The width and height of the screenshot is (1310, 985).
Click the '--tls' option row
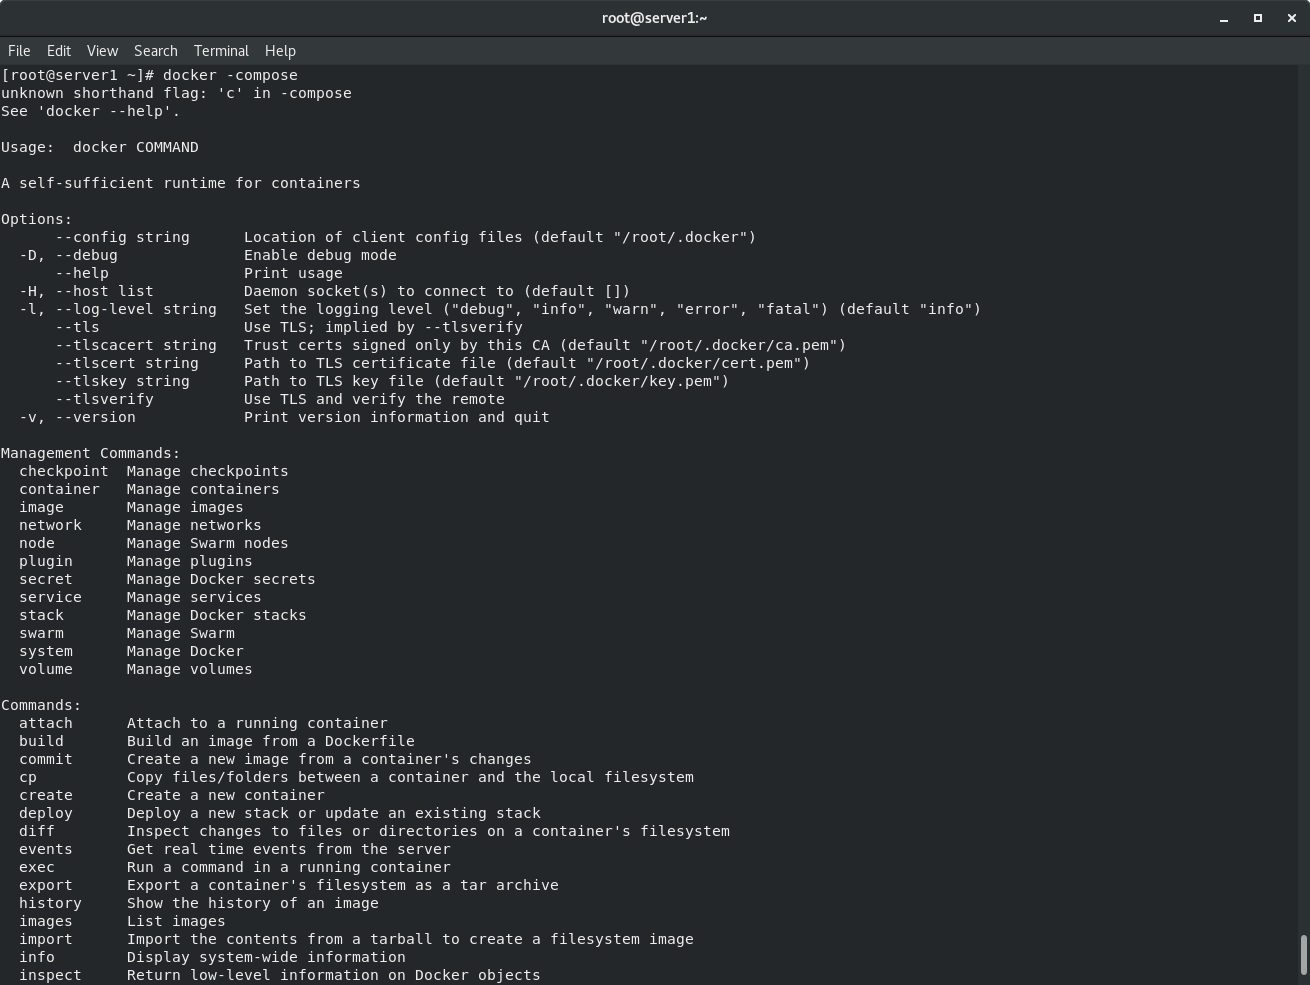pyautogui.click(x=77, y=327)
